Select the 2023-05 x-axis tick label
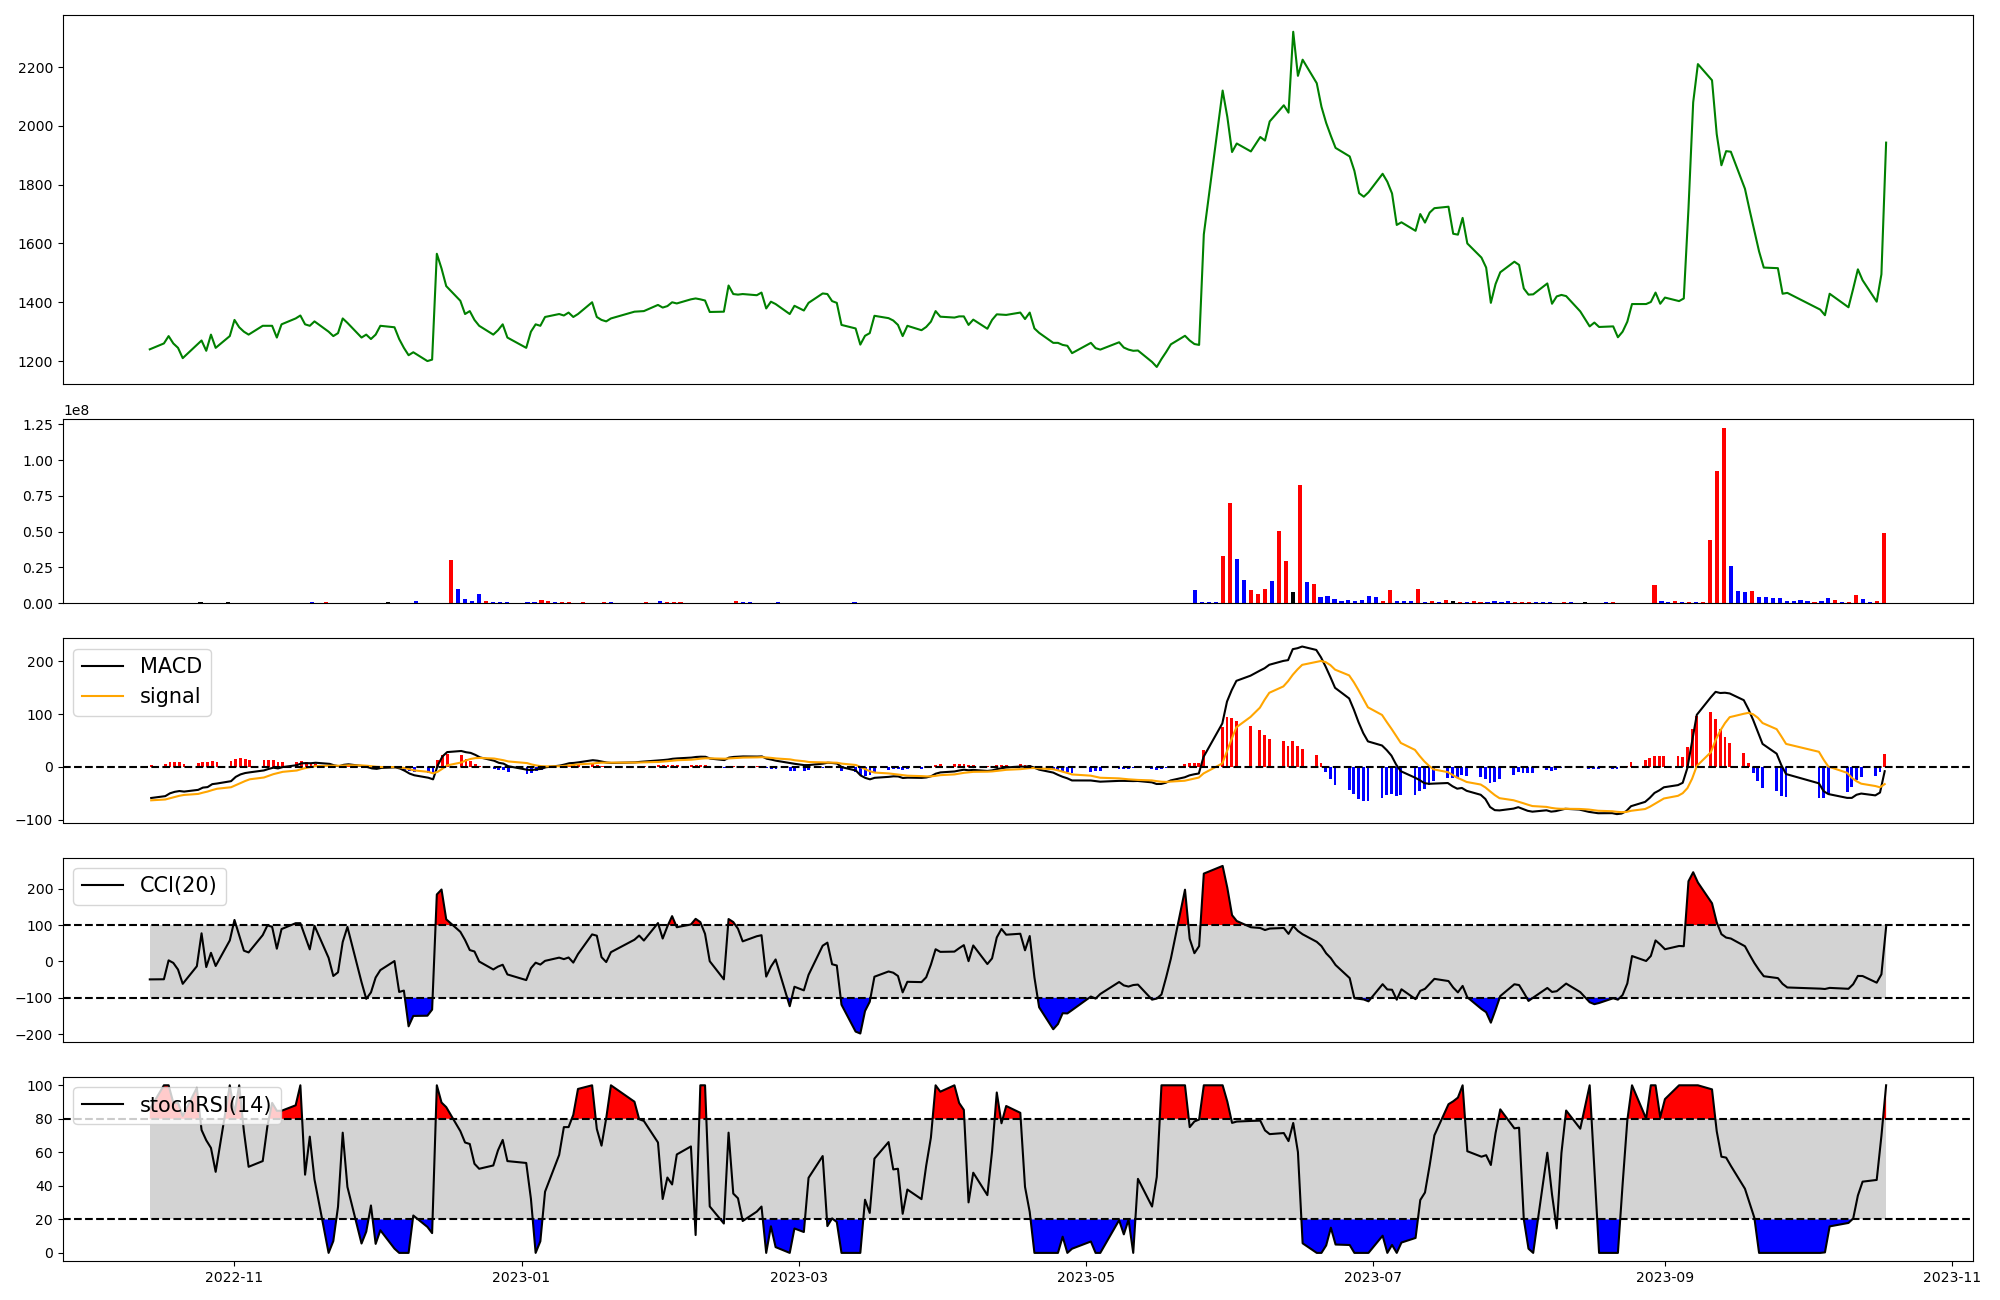2000x1300 pixels. 1086,1276
